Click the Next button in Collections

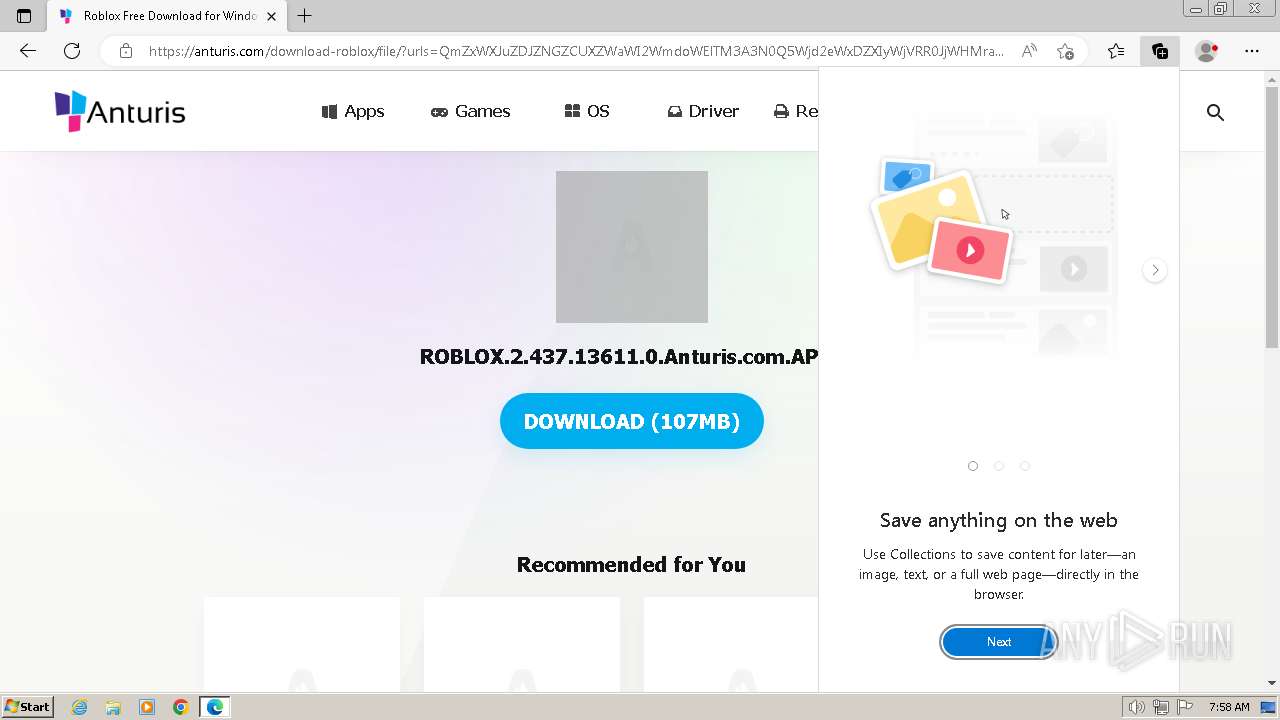999,642
